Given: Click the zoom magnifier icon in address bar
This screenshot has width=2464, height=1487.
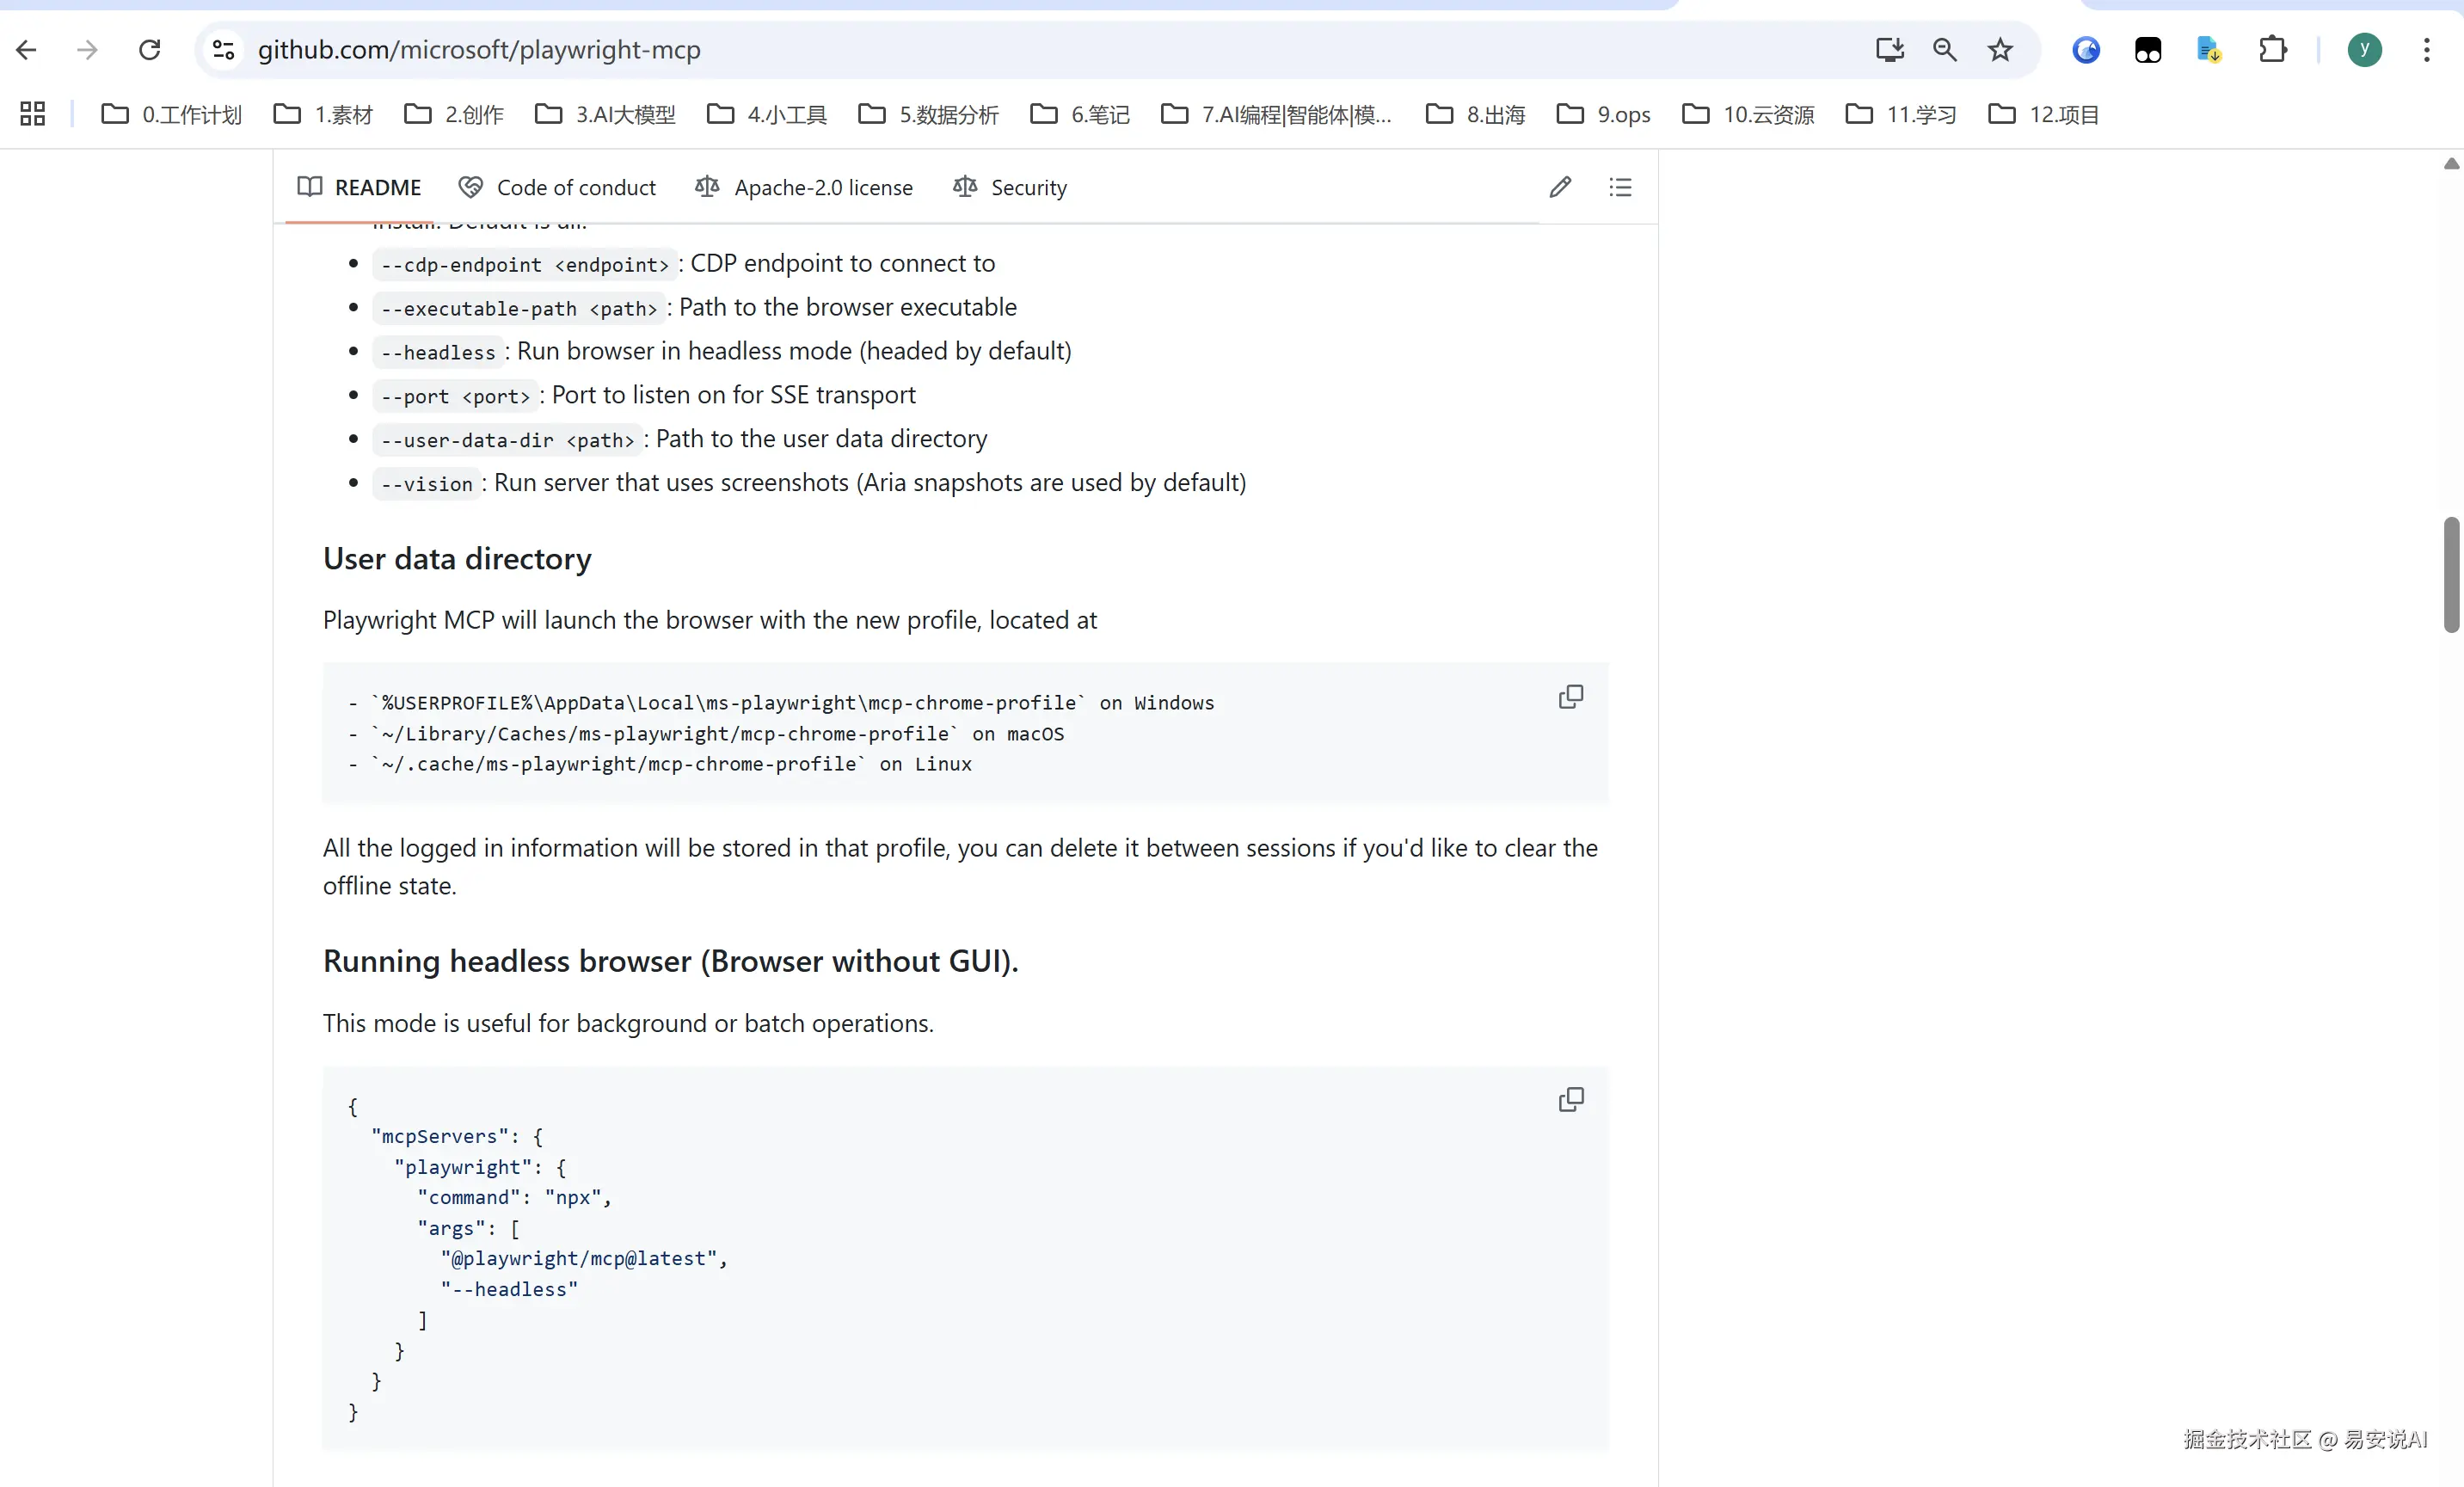Looking at the screenshot, I should pyautogui.click(x=1944, y=50).
